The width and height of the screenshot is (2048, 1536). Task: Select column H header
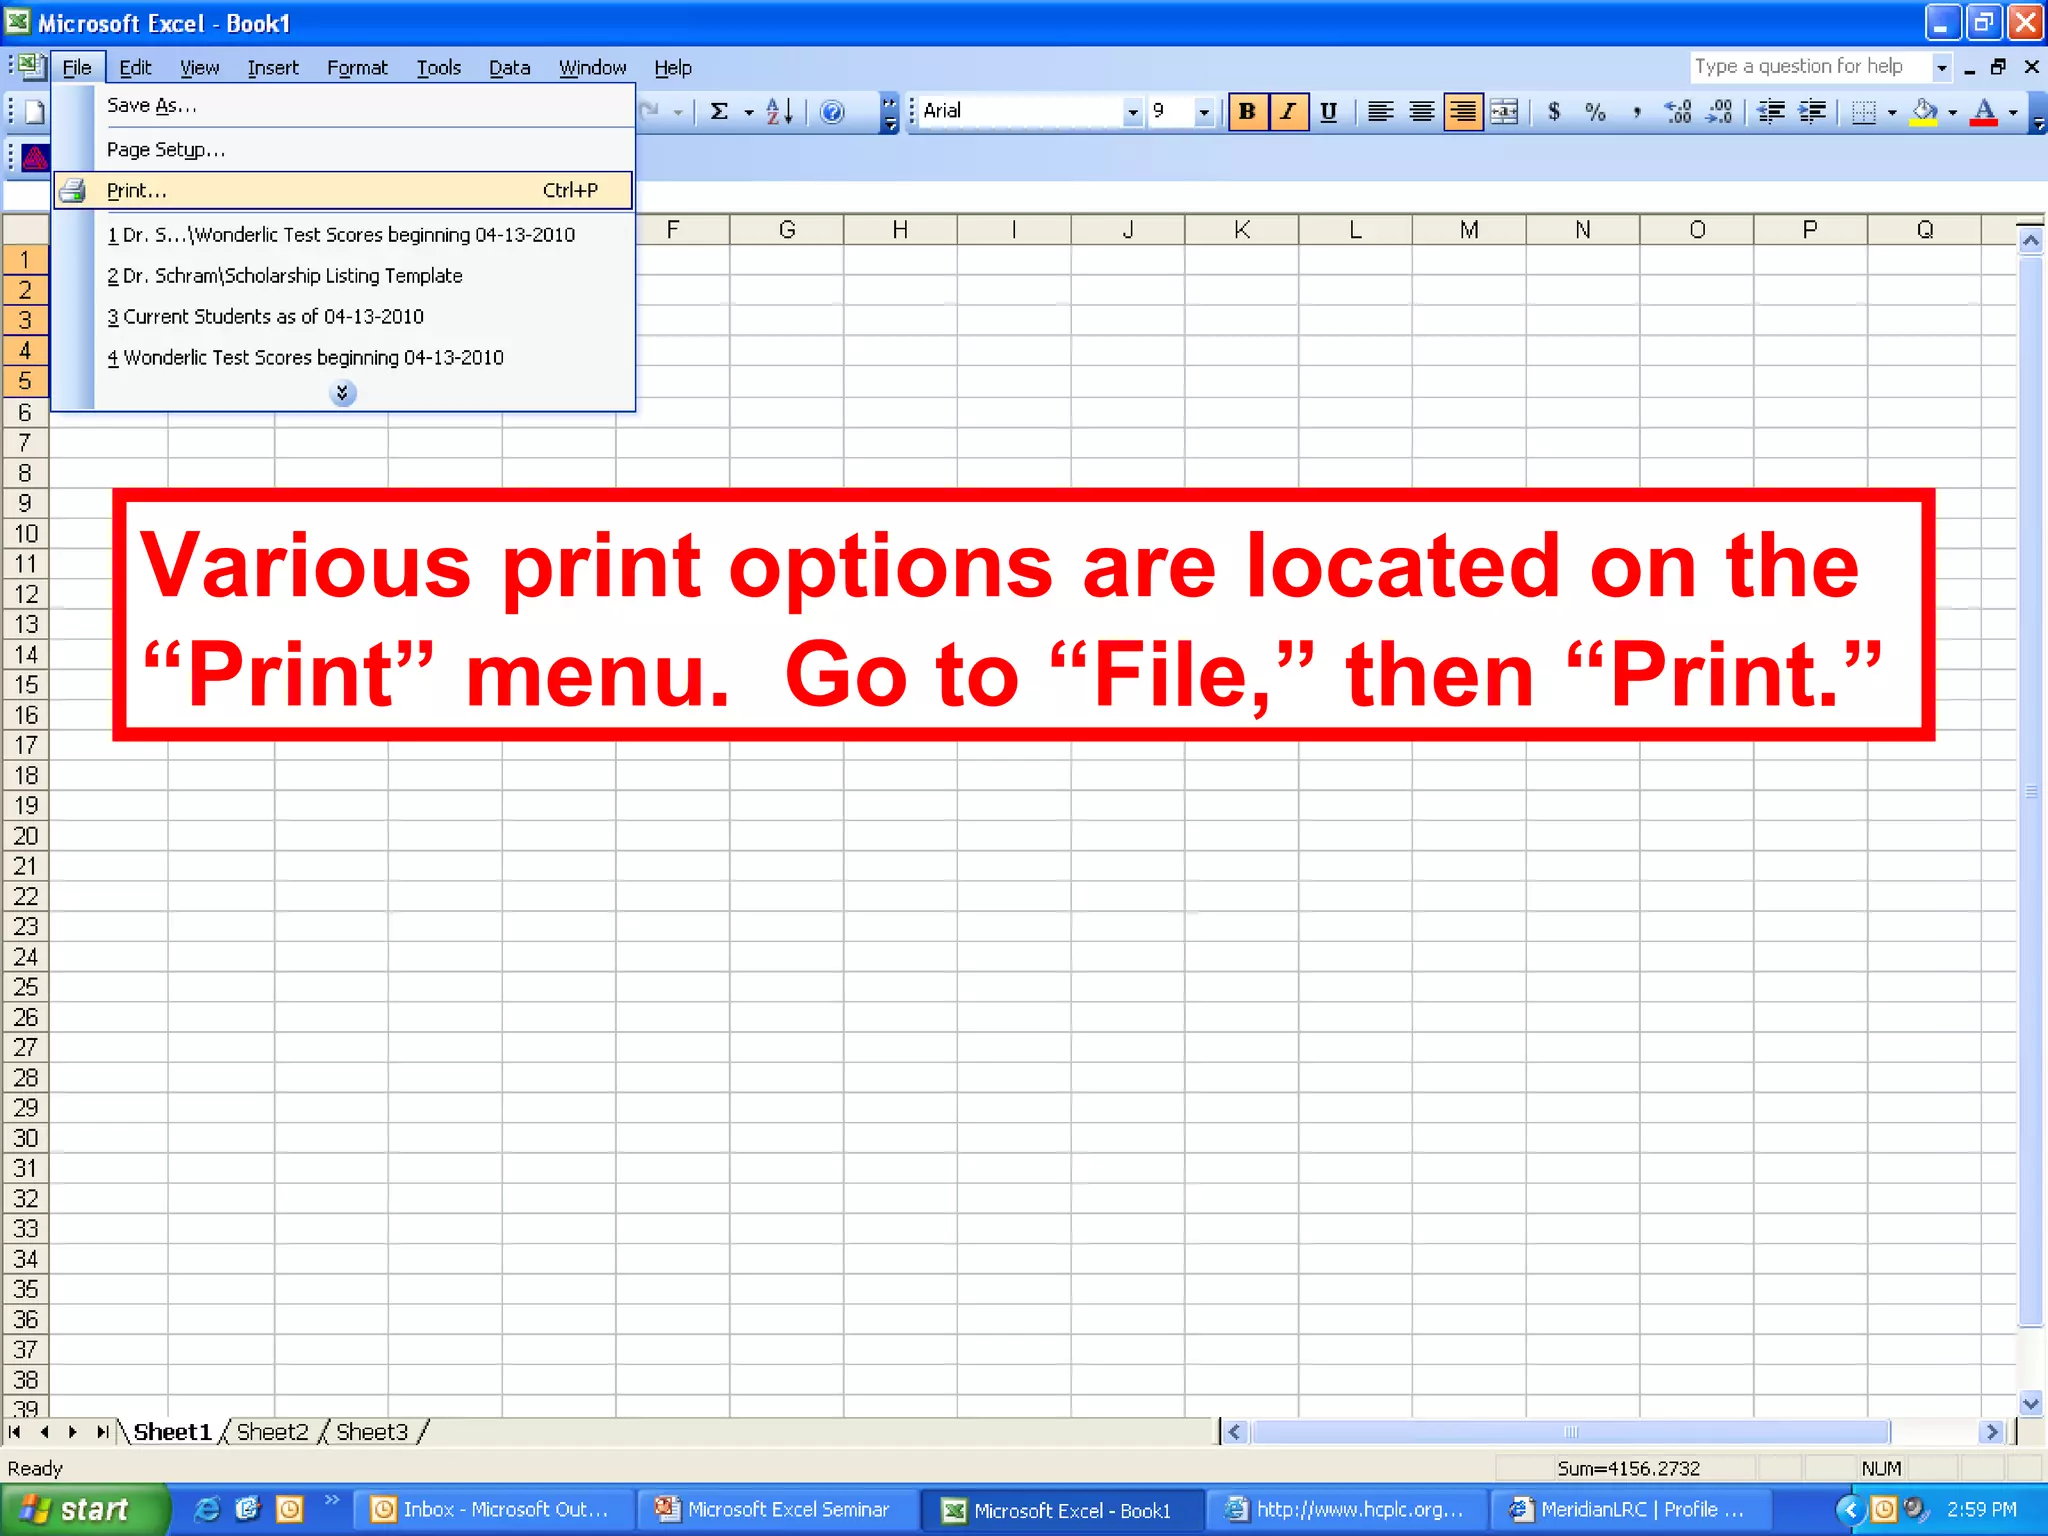tap(900, 230)
